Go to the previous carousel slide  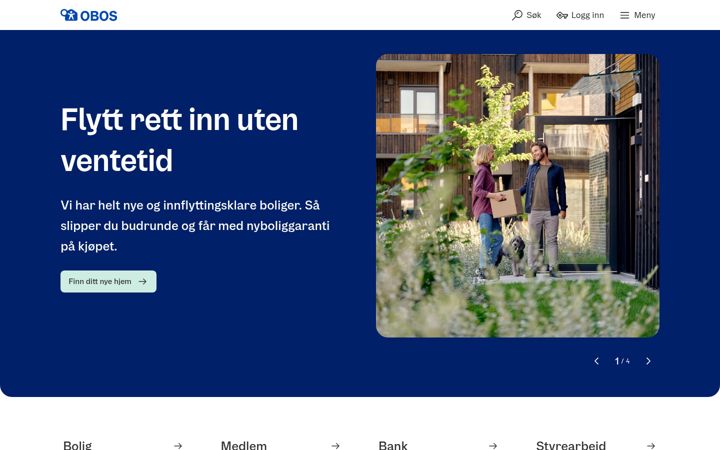(596, 361)
